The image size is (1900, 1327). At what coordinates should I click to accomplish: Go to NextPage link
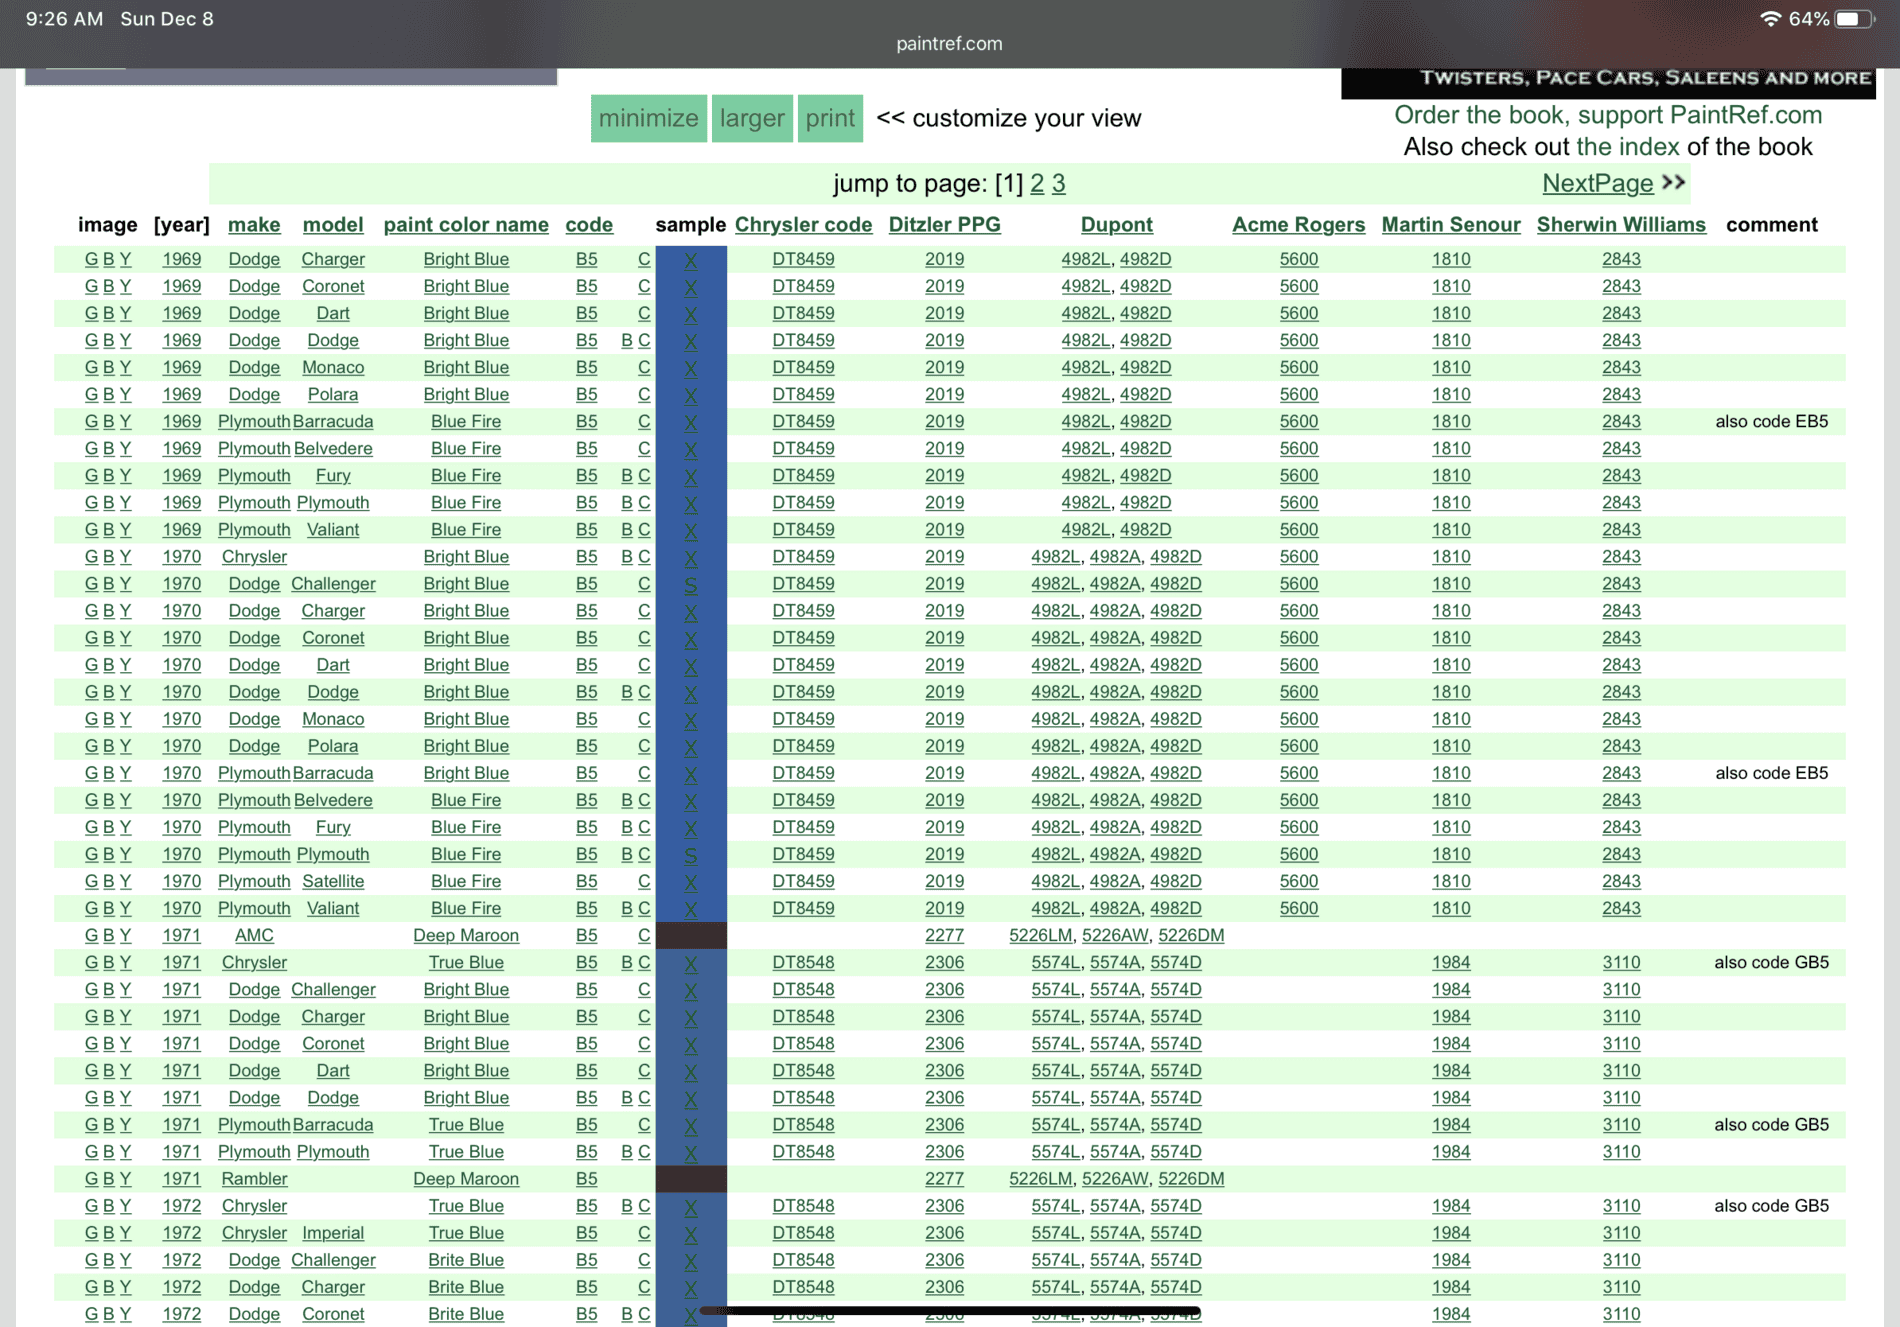tap(1597, 183)
